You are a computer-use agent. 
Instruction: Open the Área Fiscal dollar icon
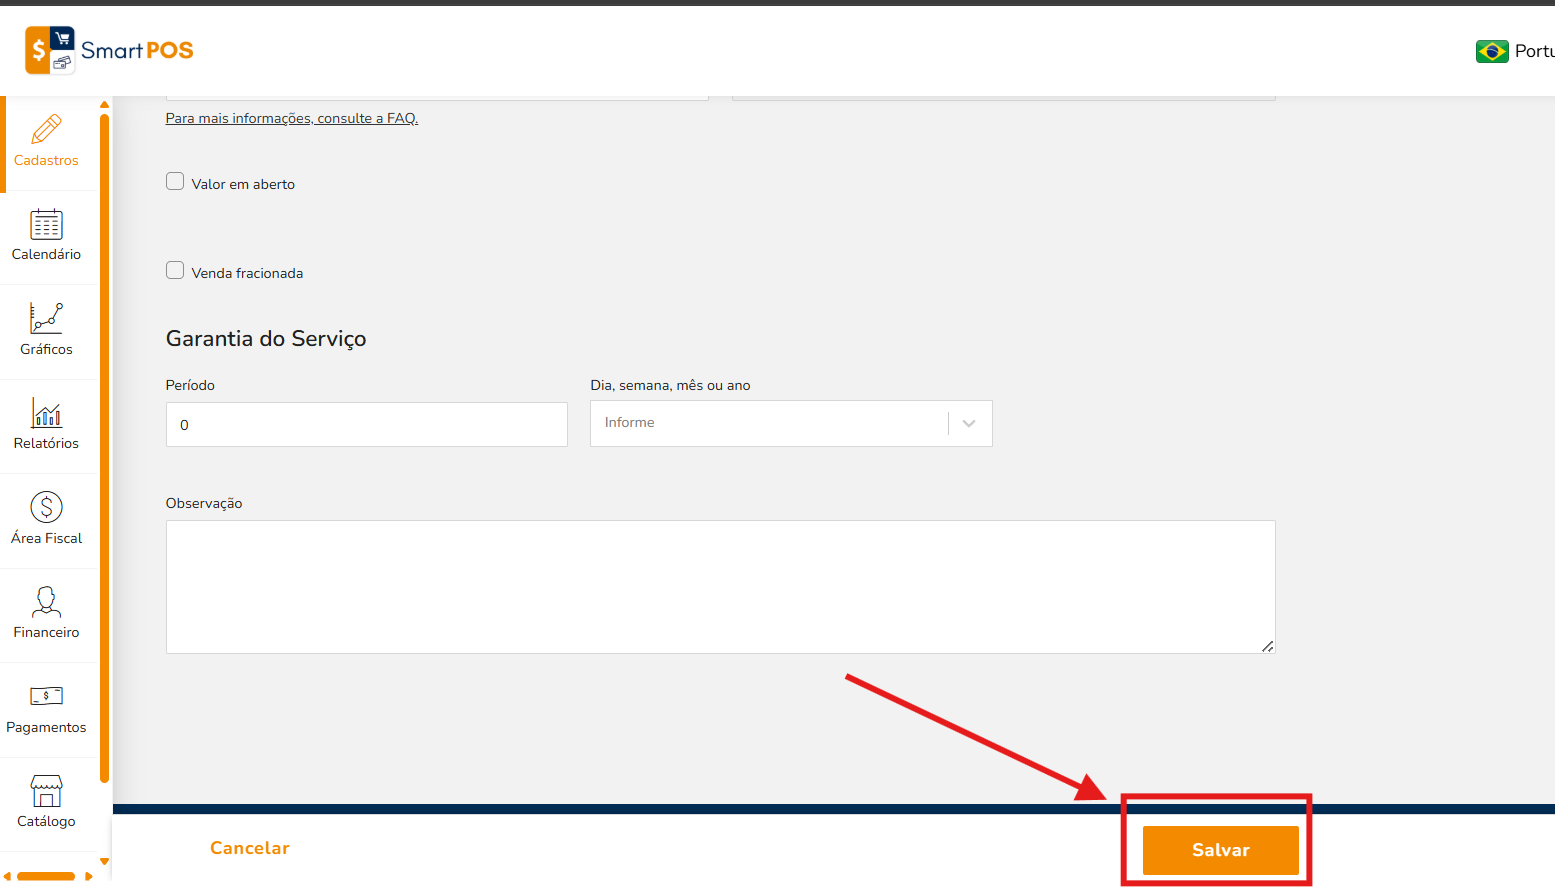click(46, 507)
